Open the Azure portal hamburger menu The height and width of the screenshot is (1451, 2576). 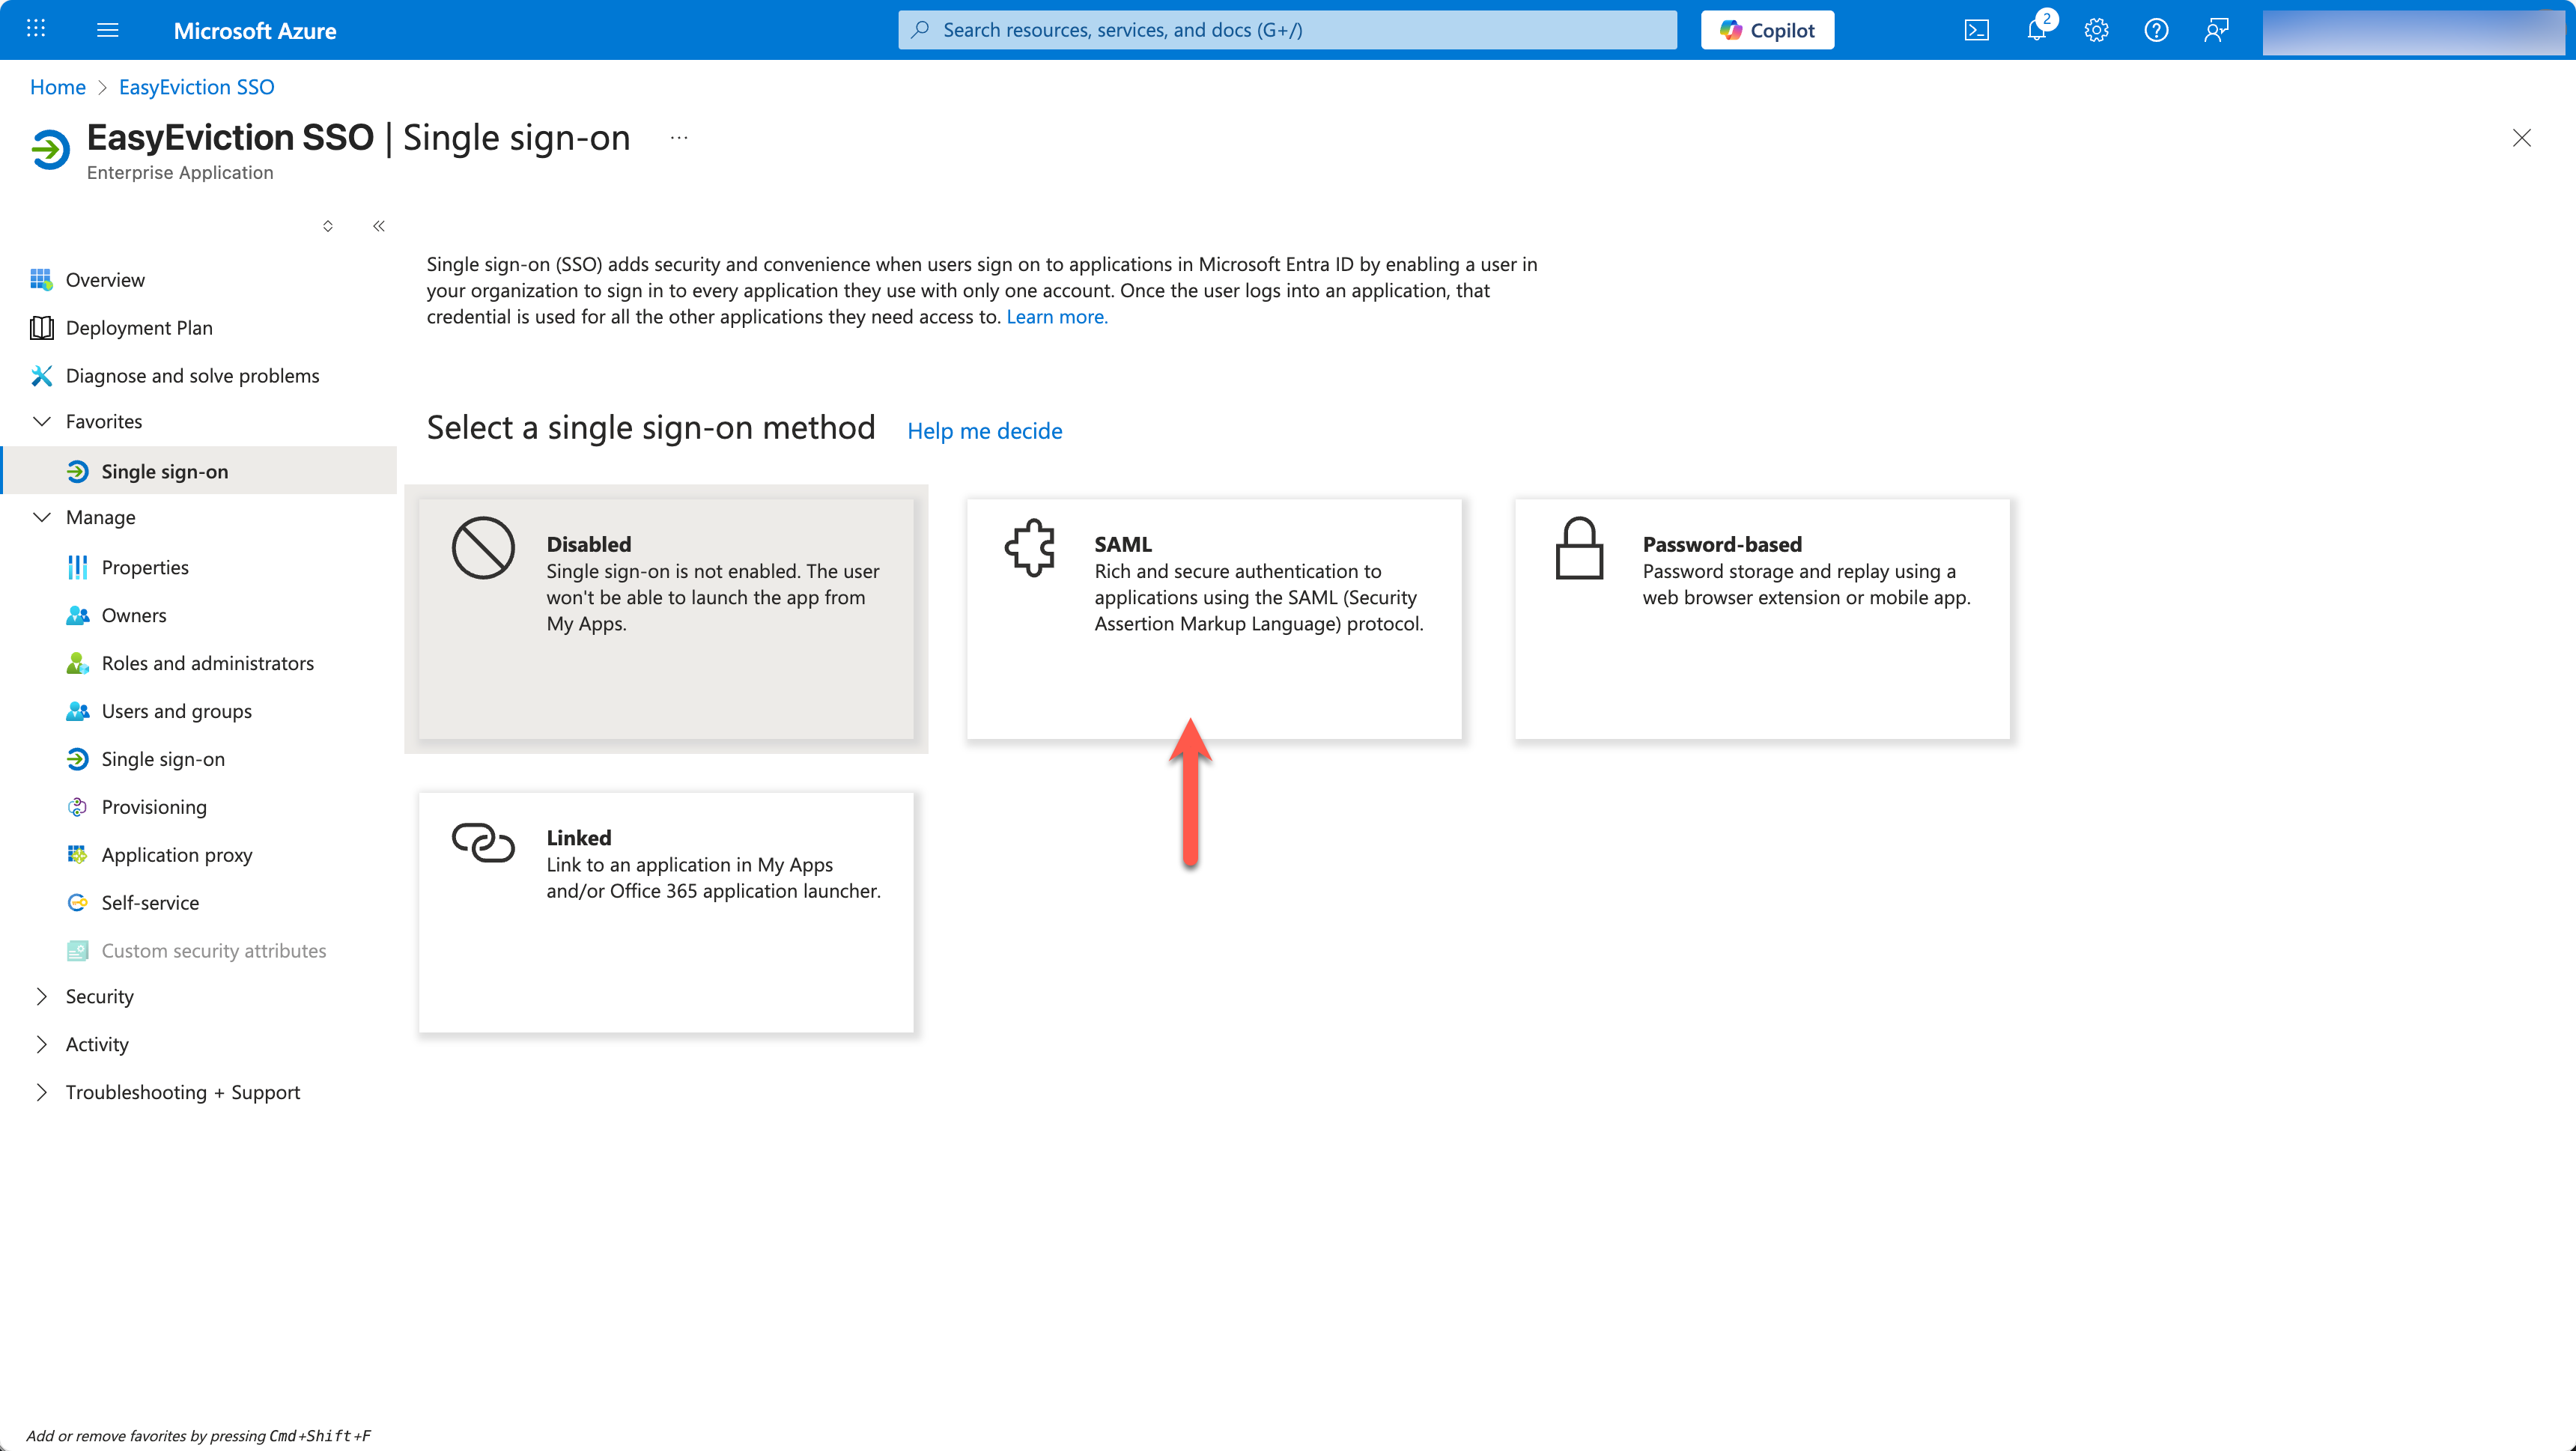click(x=108, y=30)
